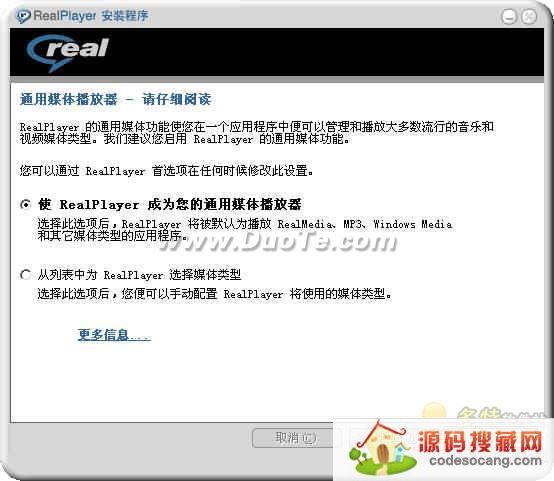Click the sentence about changing settings in preferences
This screenshot has width=554, height=481.
(x=166, y=171)
